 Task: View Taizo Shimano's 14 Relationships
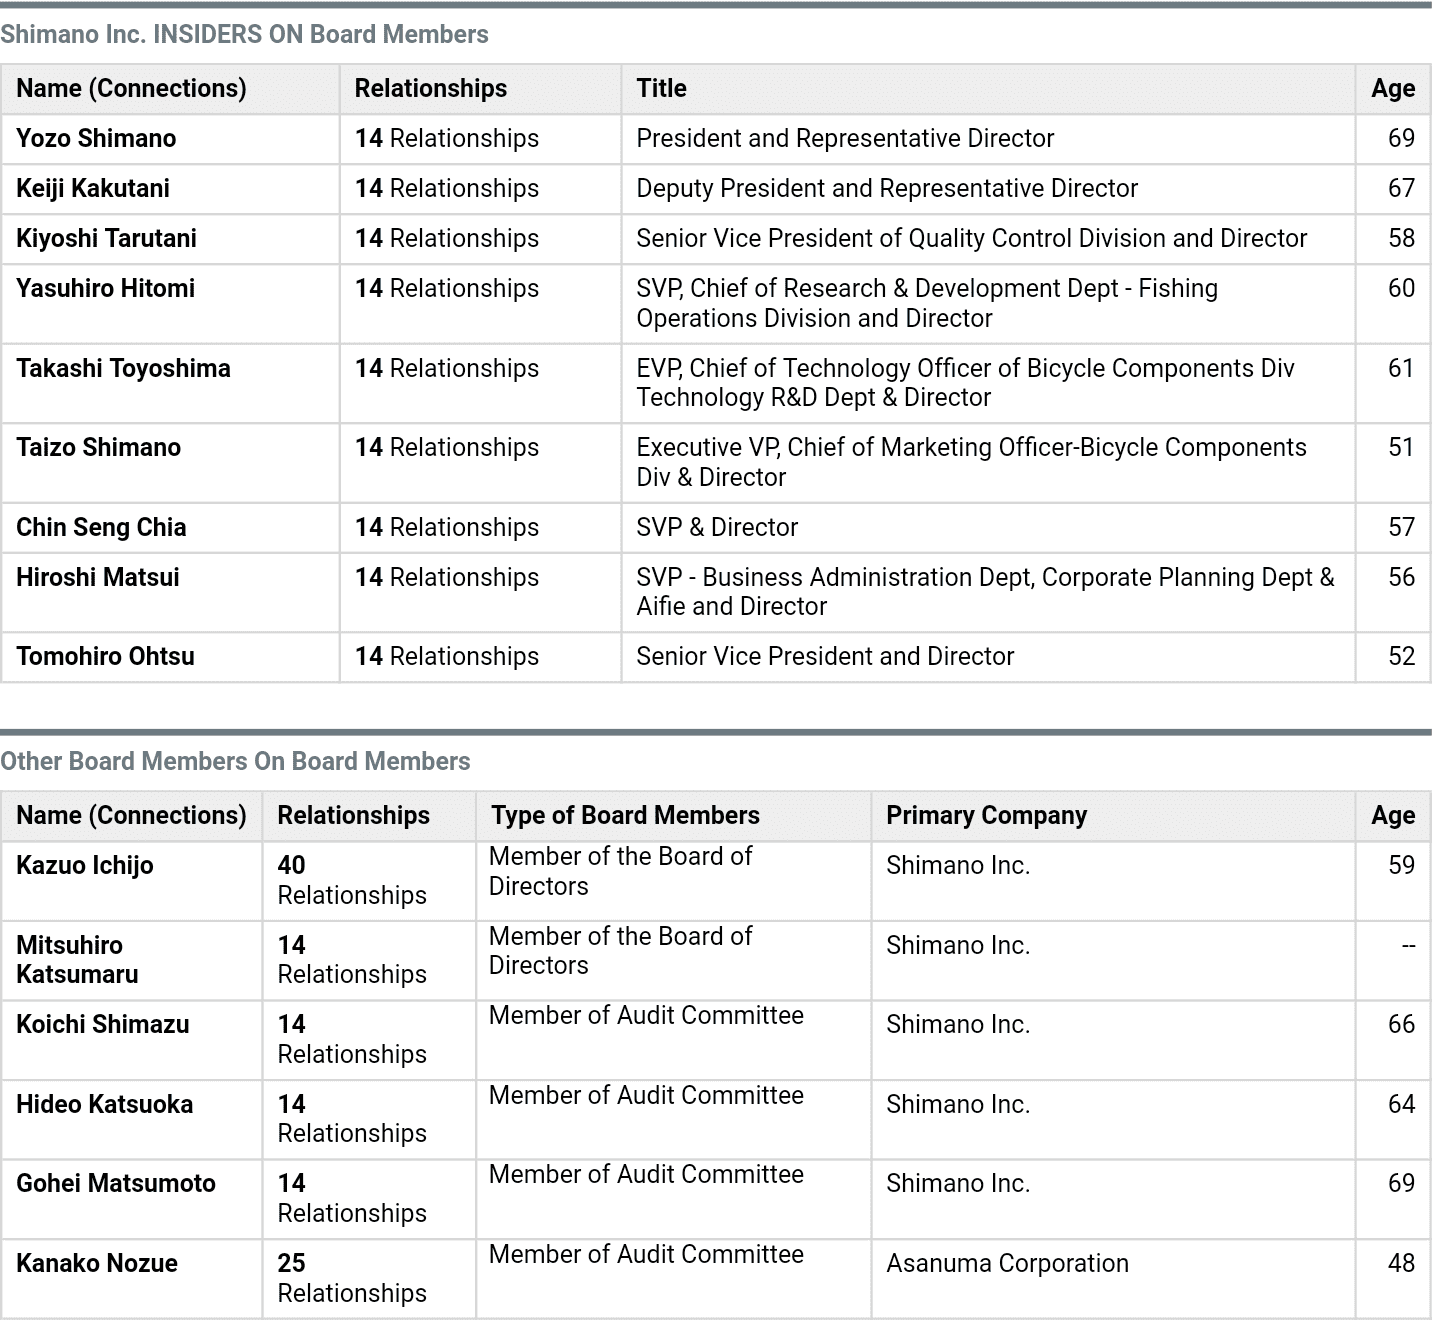pos(447,448)
